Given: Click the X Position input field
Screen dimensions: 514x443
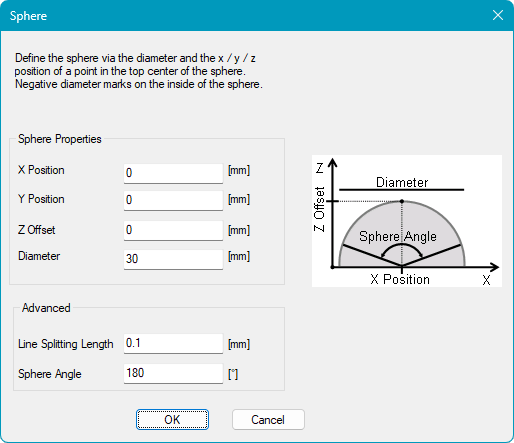Looking at the screenshot, I should [173, 173].
